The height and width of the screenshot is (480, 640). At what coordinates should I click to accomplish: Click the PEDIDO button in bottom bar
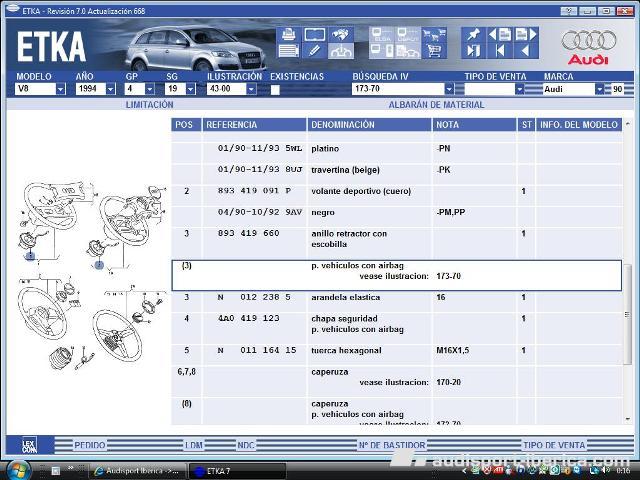click(90, 445)
